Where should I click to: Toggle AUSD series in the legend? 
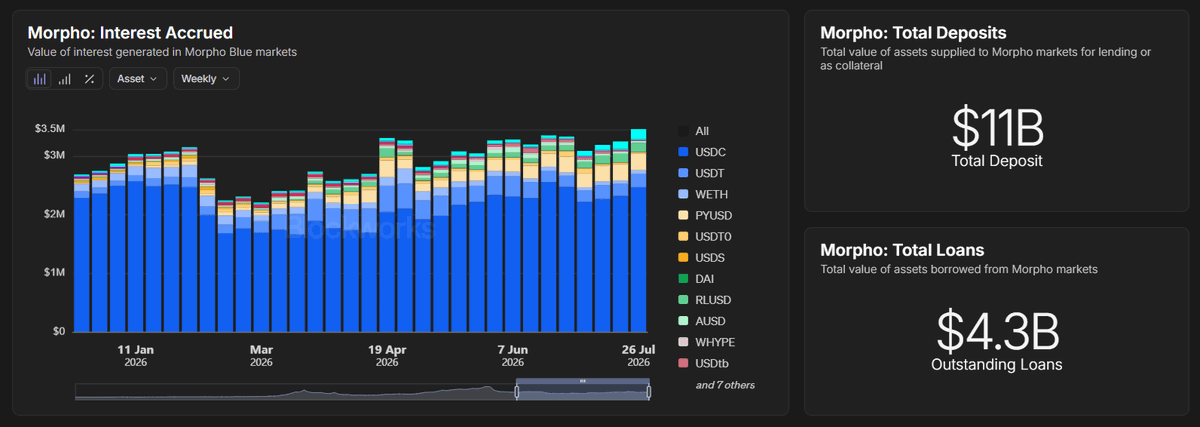point(700,320)
